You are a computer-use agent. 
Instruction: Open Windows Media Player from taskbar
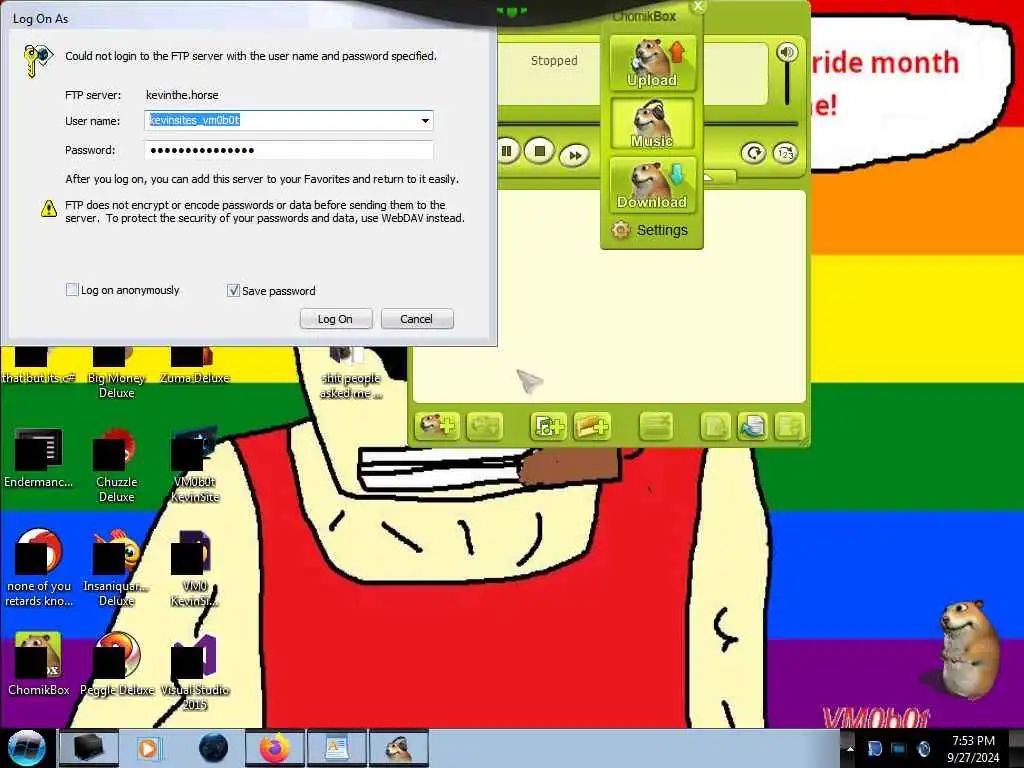(148, 748)
